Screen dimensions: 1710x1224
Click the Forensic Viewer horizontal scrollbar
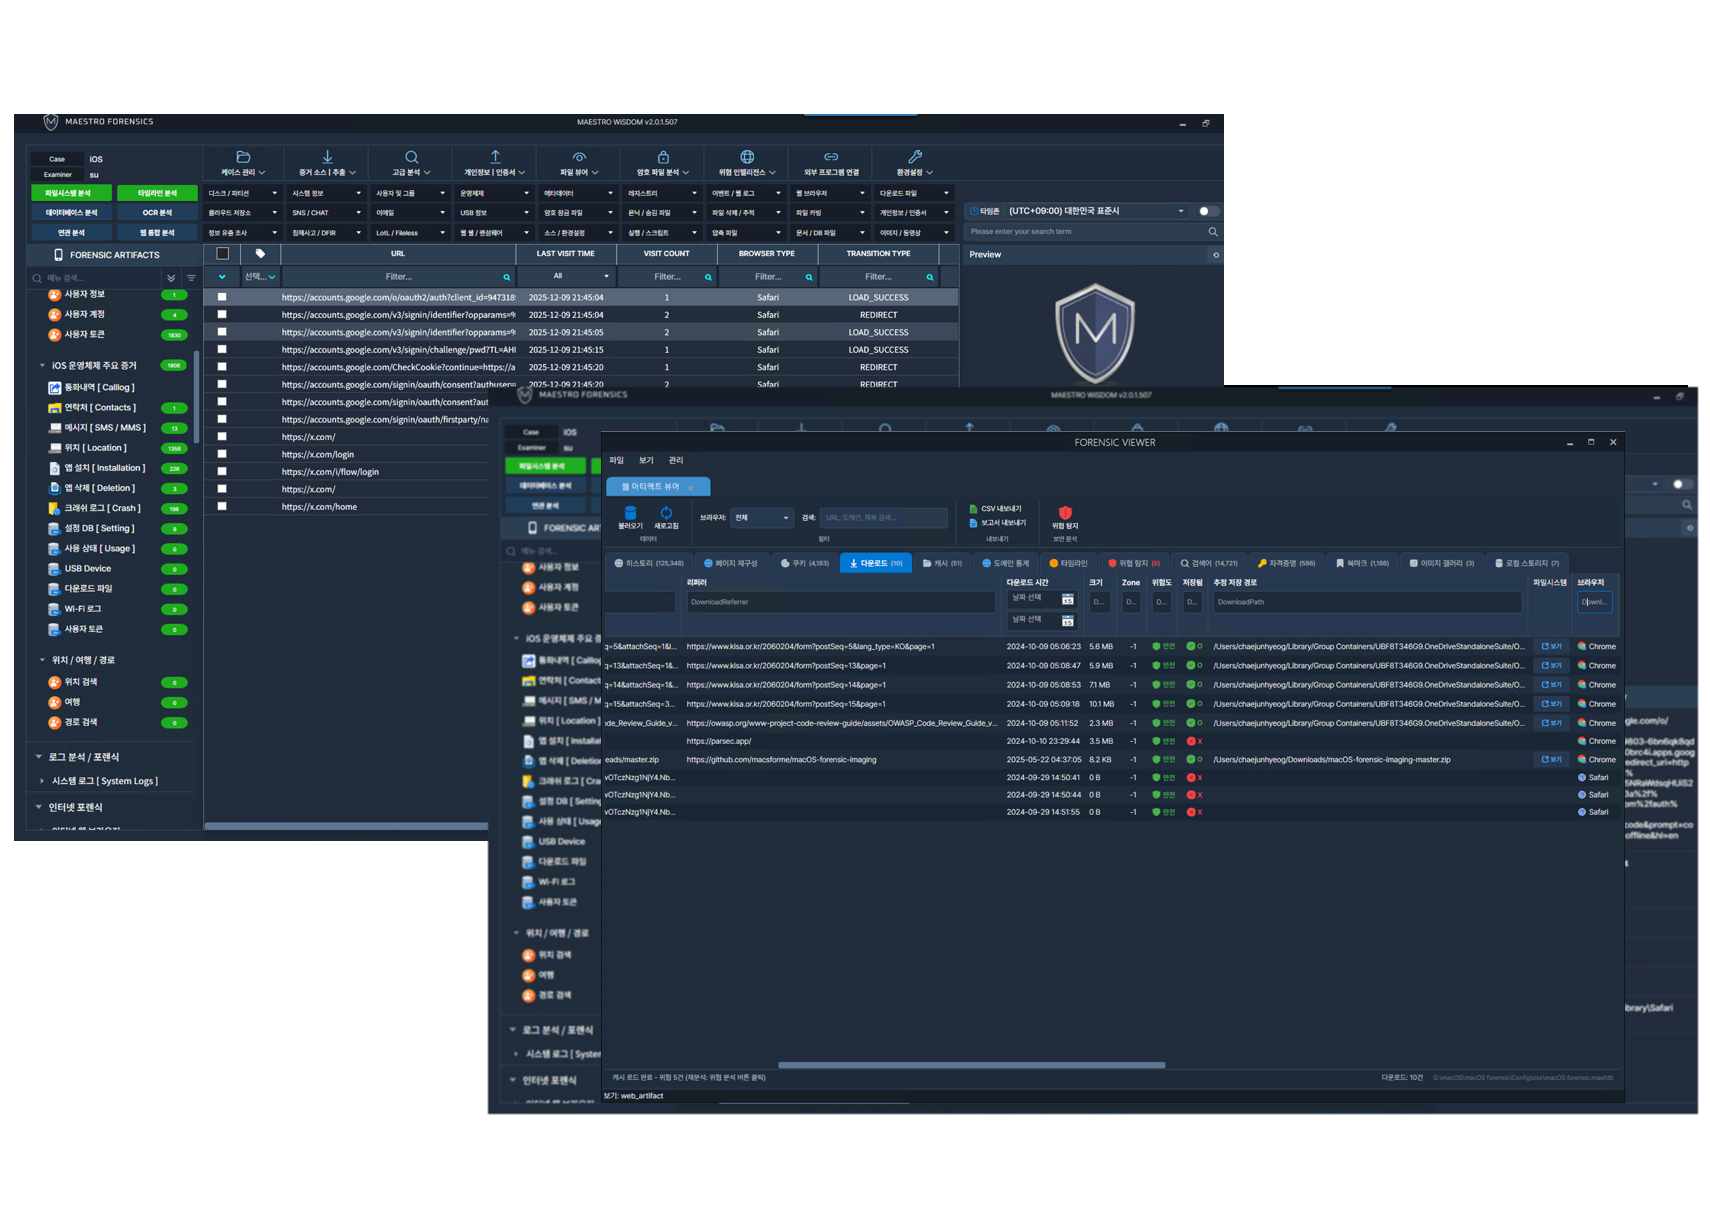tap(971, 1065)
